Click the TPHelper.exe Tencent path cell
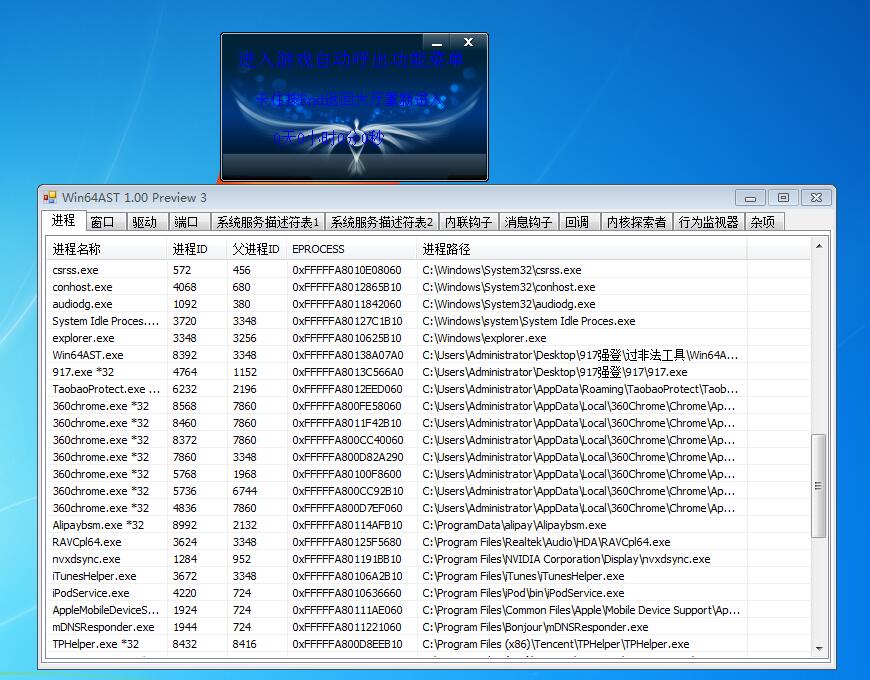Viewport: 870px width, 680px height. point(555,645)
